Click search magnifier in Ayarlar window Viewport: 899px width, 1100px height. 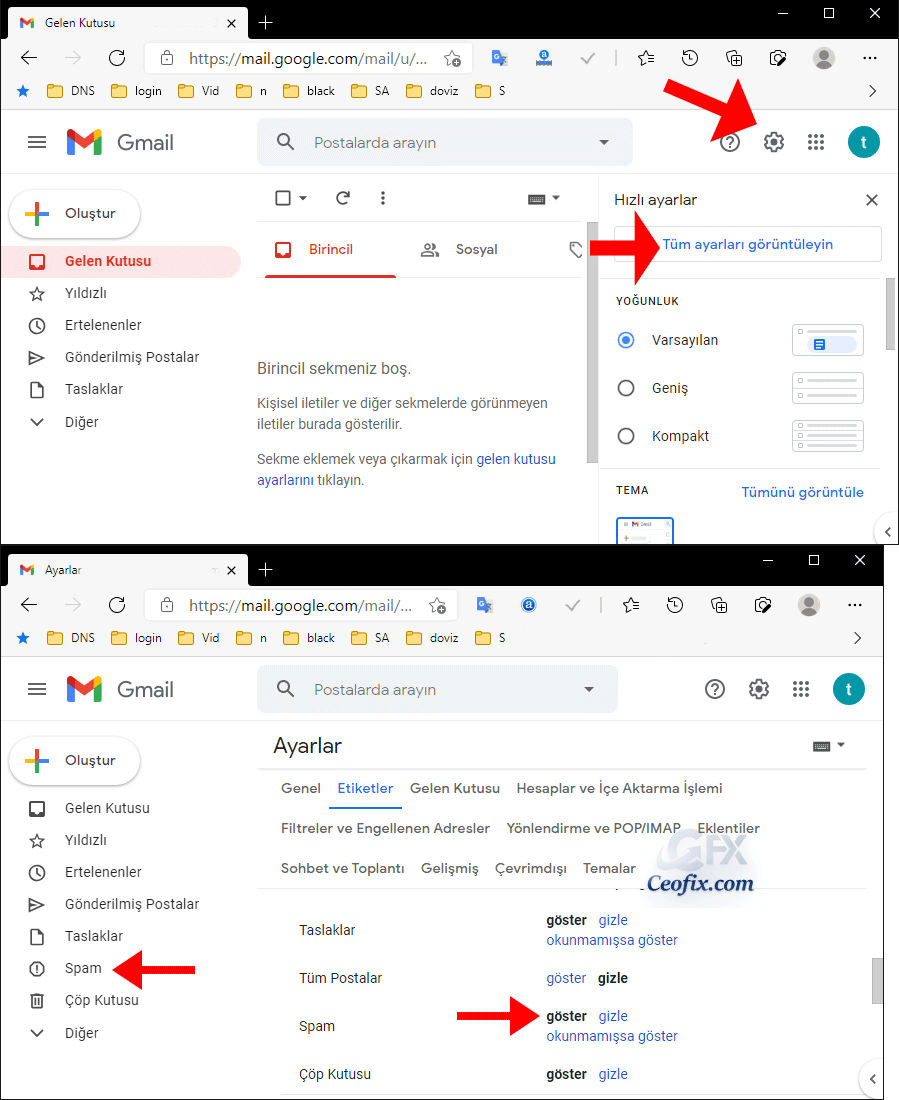[285, 690]
